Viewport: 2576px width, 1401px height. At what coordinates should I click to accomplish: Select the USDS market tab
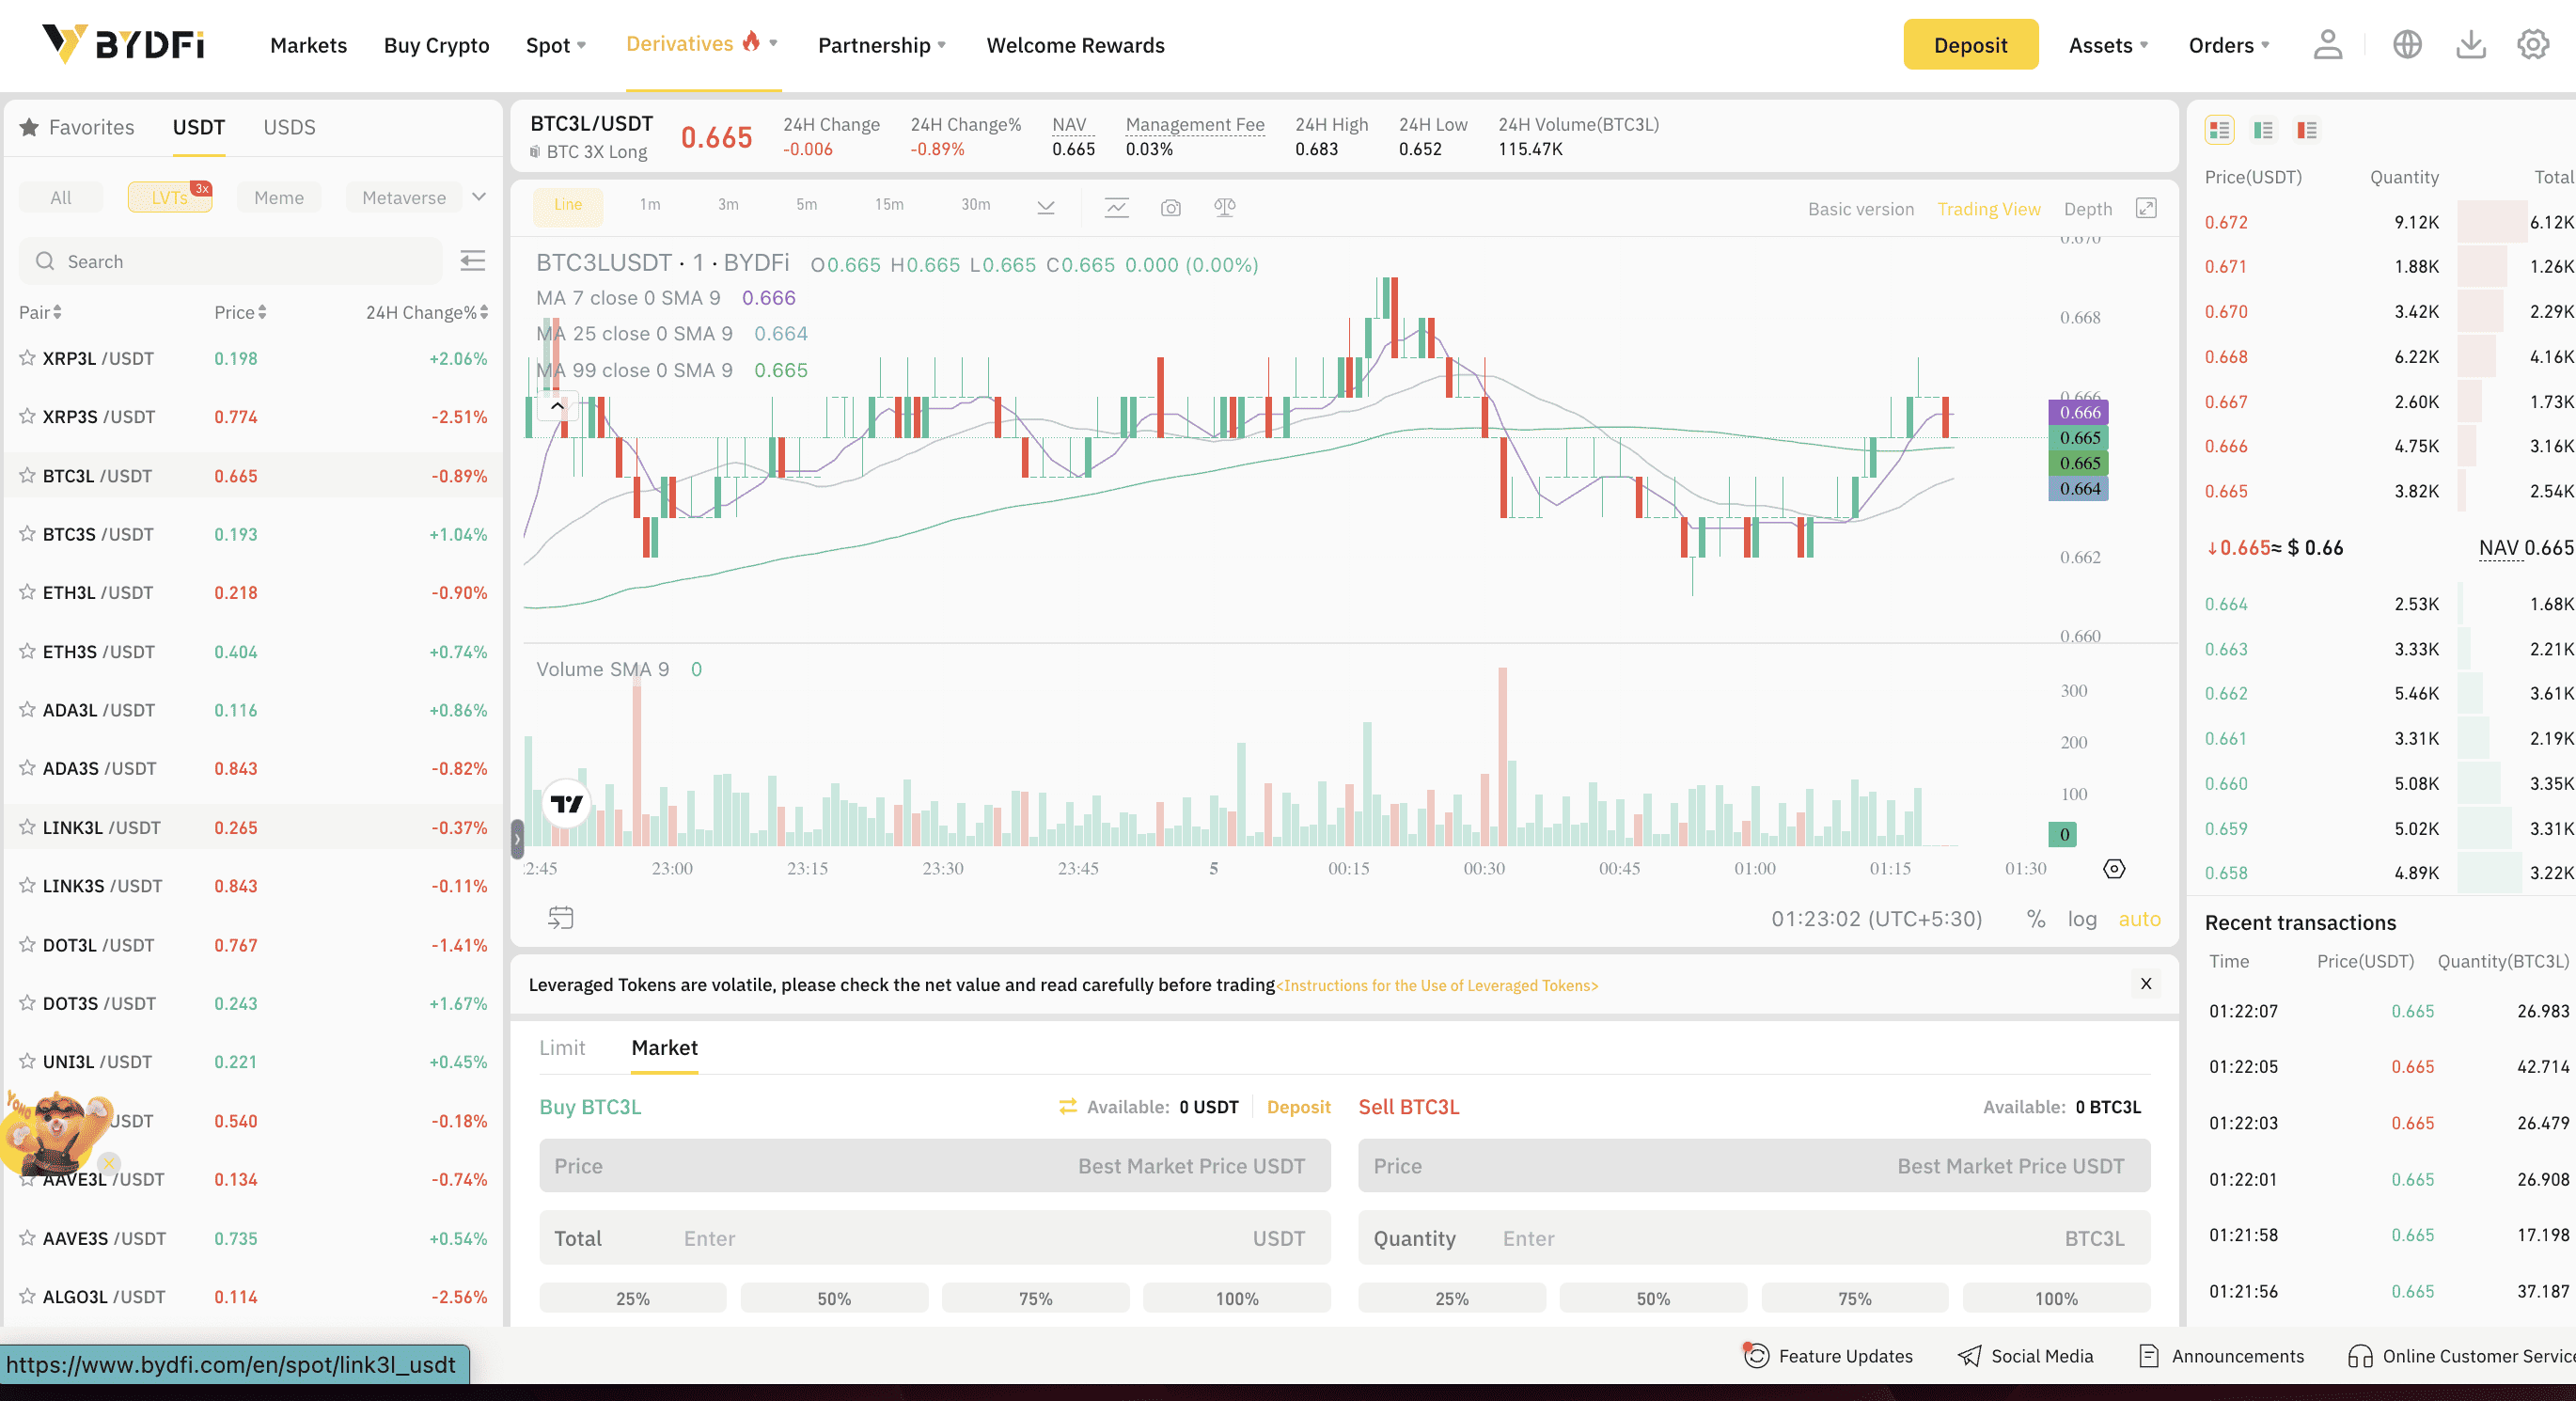(x=289, y=127)
